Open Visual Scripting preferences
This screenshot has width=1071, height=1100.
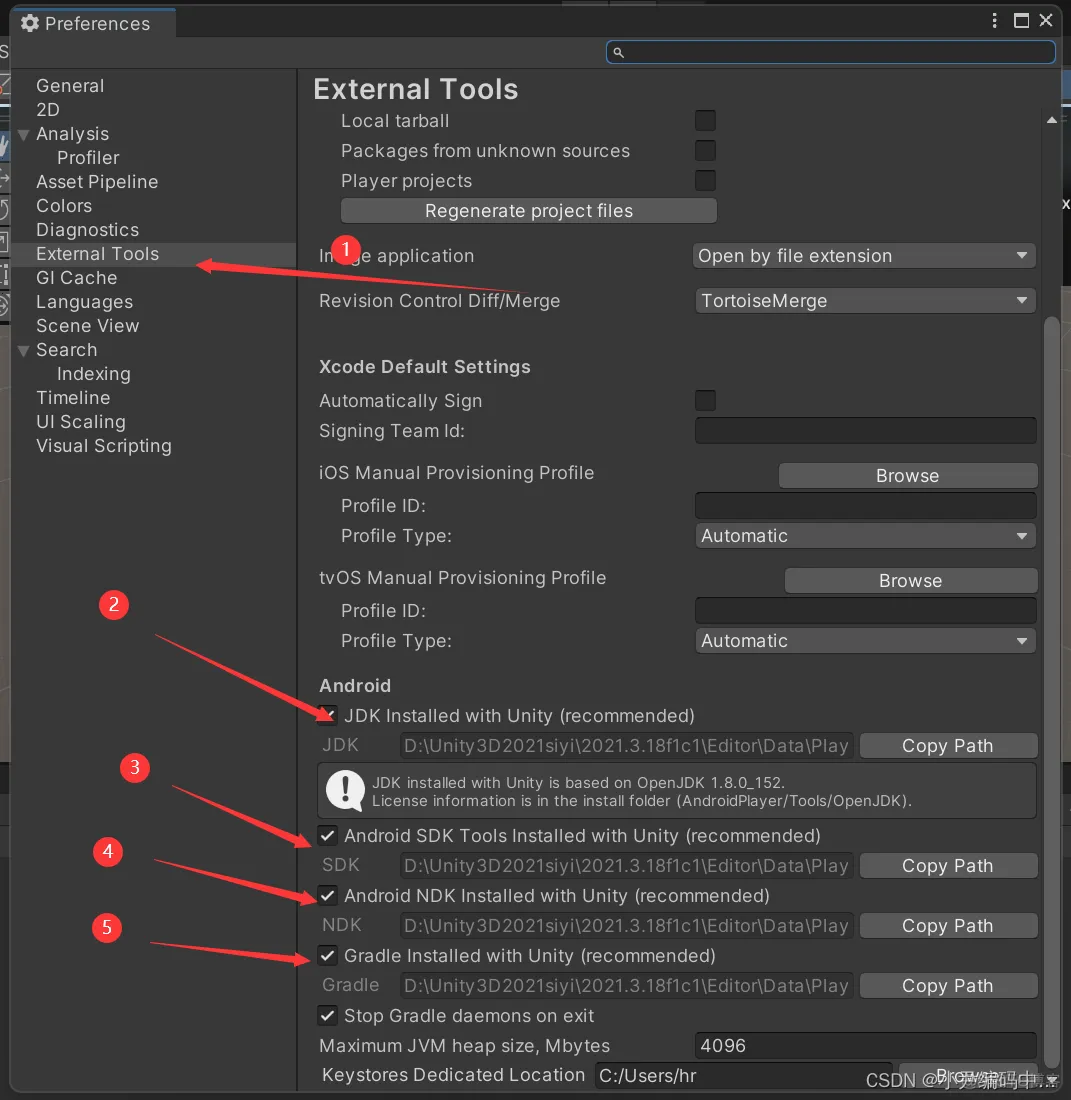[x=104, y=446]
